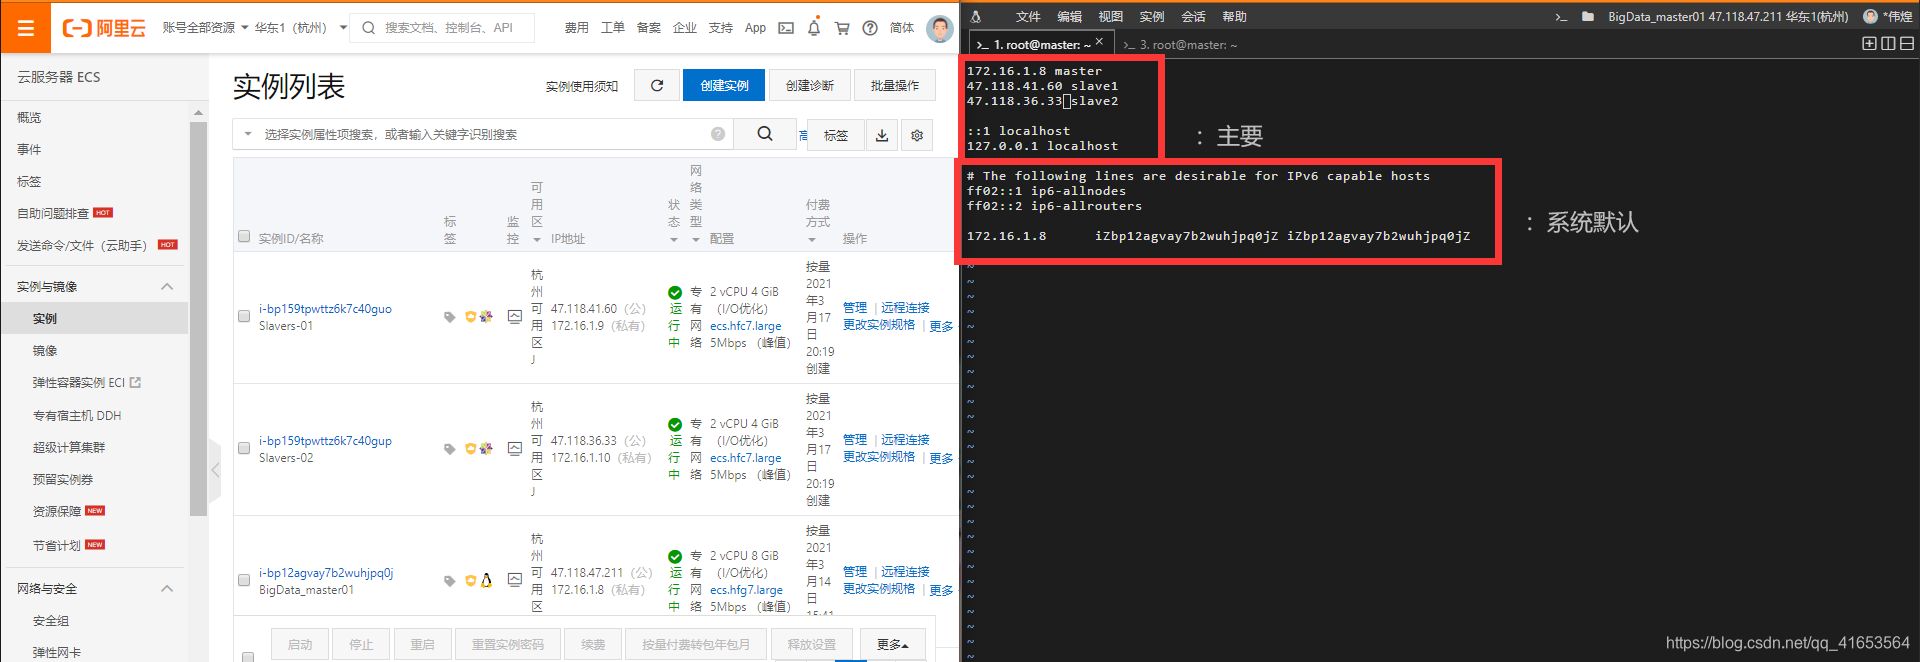Open account resources dropdown
This screenshot has height=662, width=1920.
pos(205,28)
